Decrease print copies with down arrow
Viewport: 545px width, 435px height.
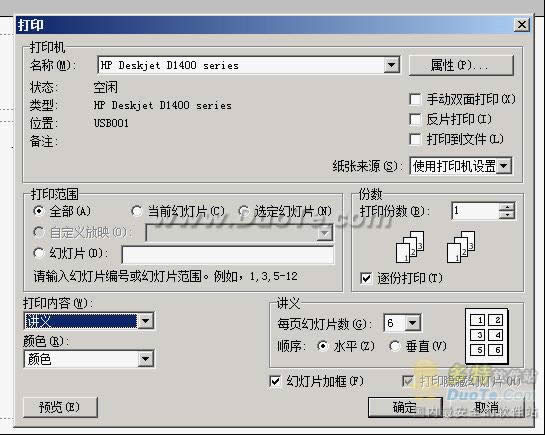coord(507,215)
